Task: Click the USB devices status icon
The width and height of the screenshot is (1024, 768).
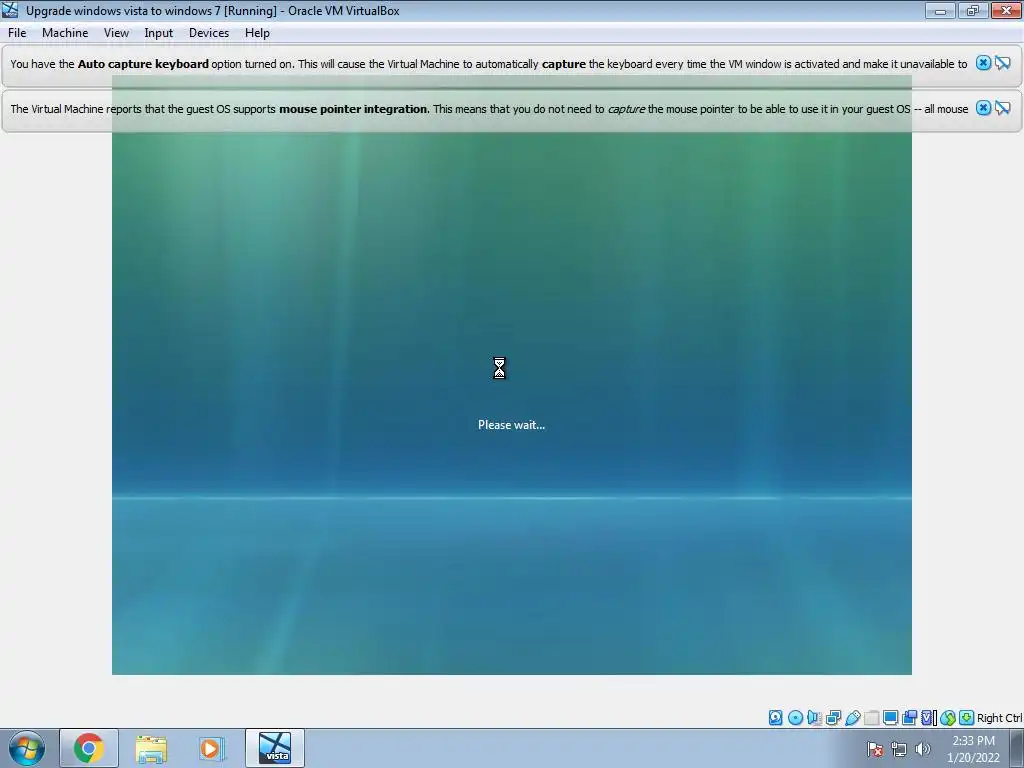Action: (x=852, y=718)
